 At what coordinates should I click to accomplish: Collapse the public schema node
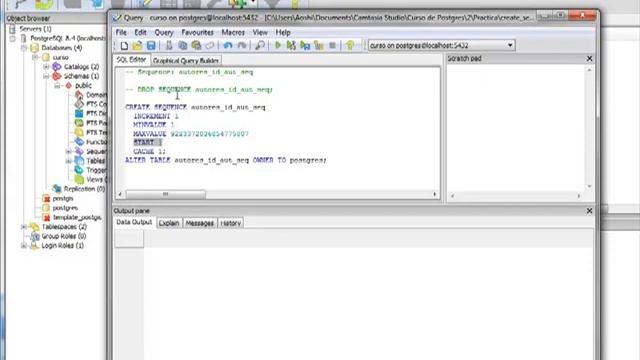57,85
